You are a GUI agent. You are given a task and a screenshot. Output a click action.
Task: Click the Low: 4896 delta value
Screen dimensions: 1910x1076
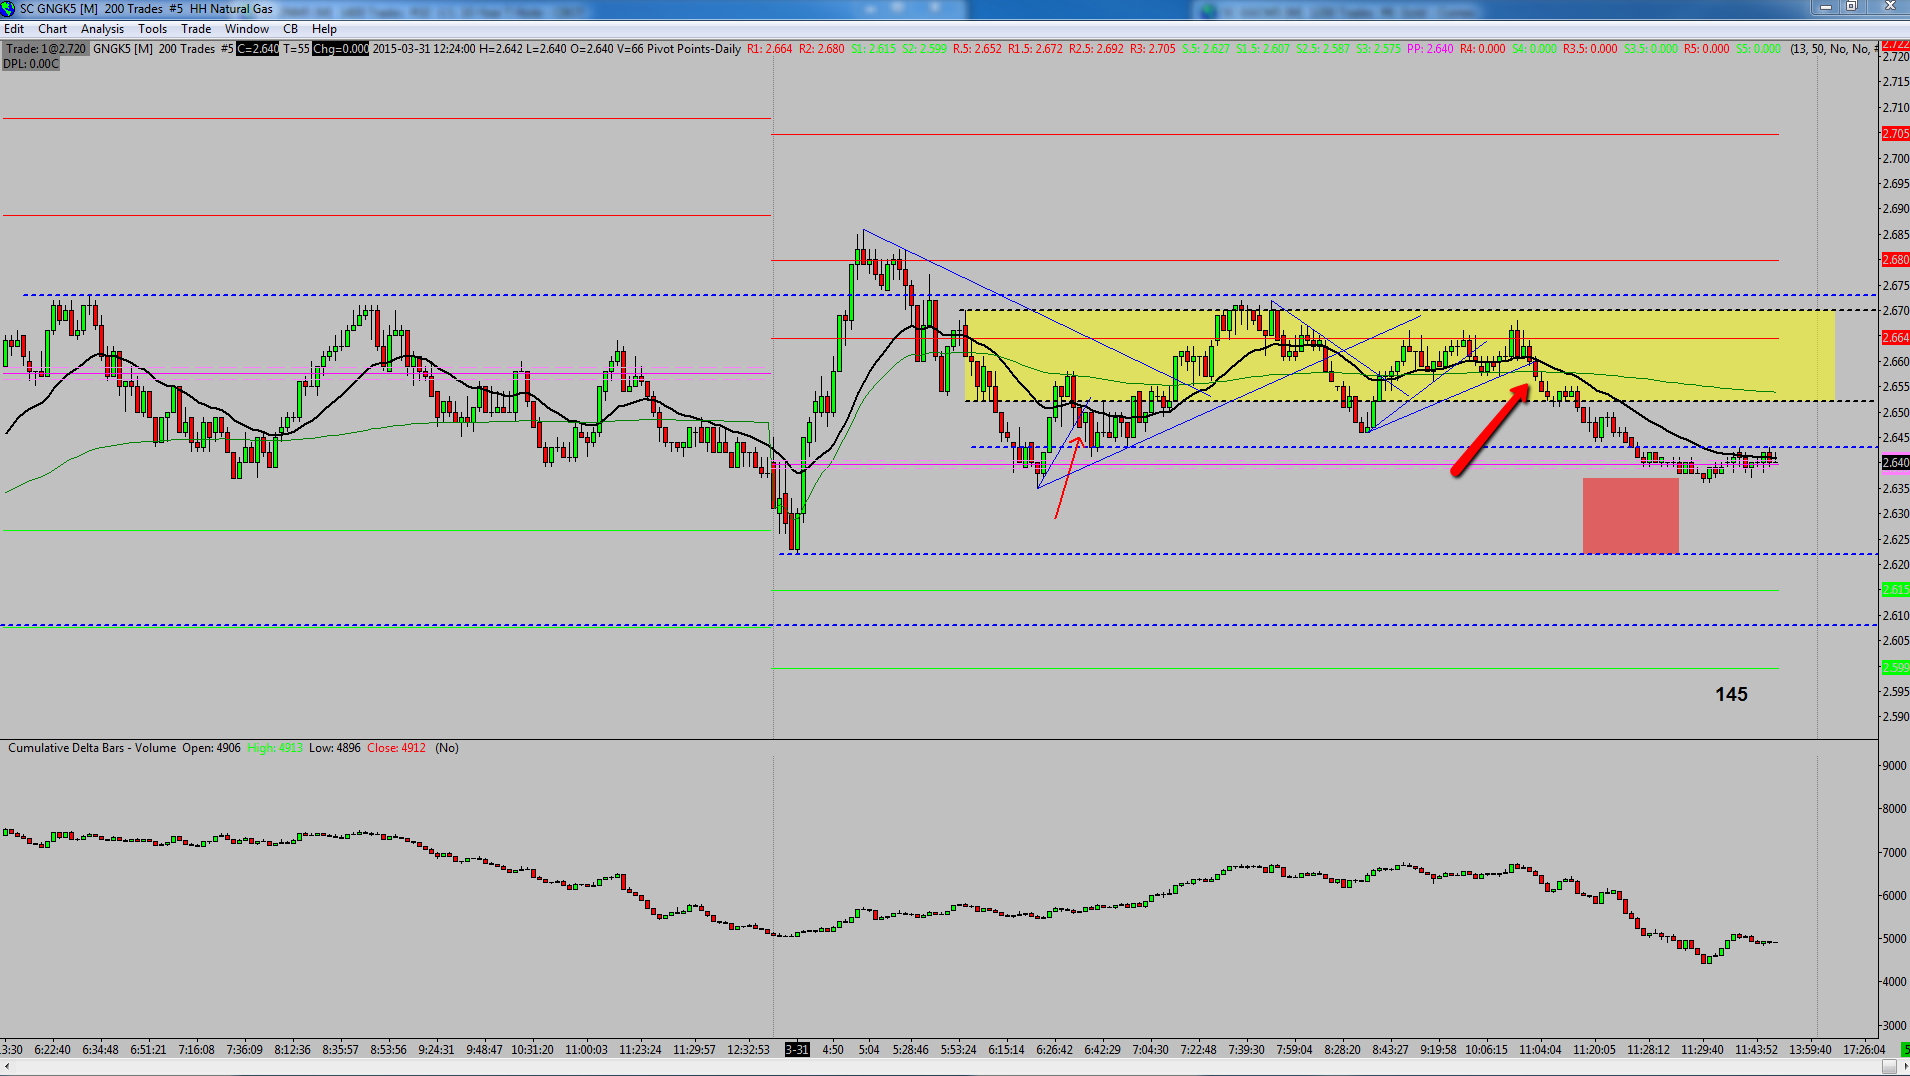click(x=335, y=748)
